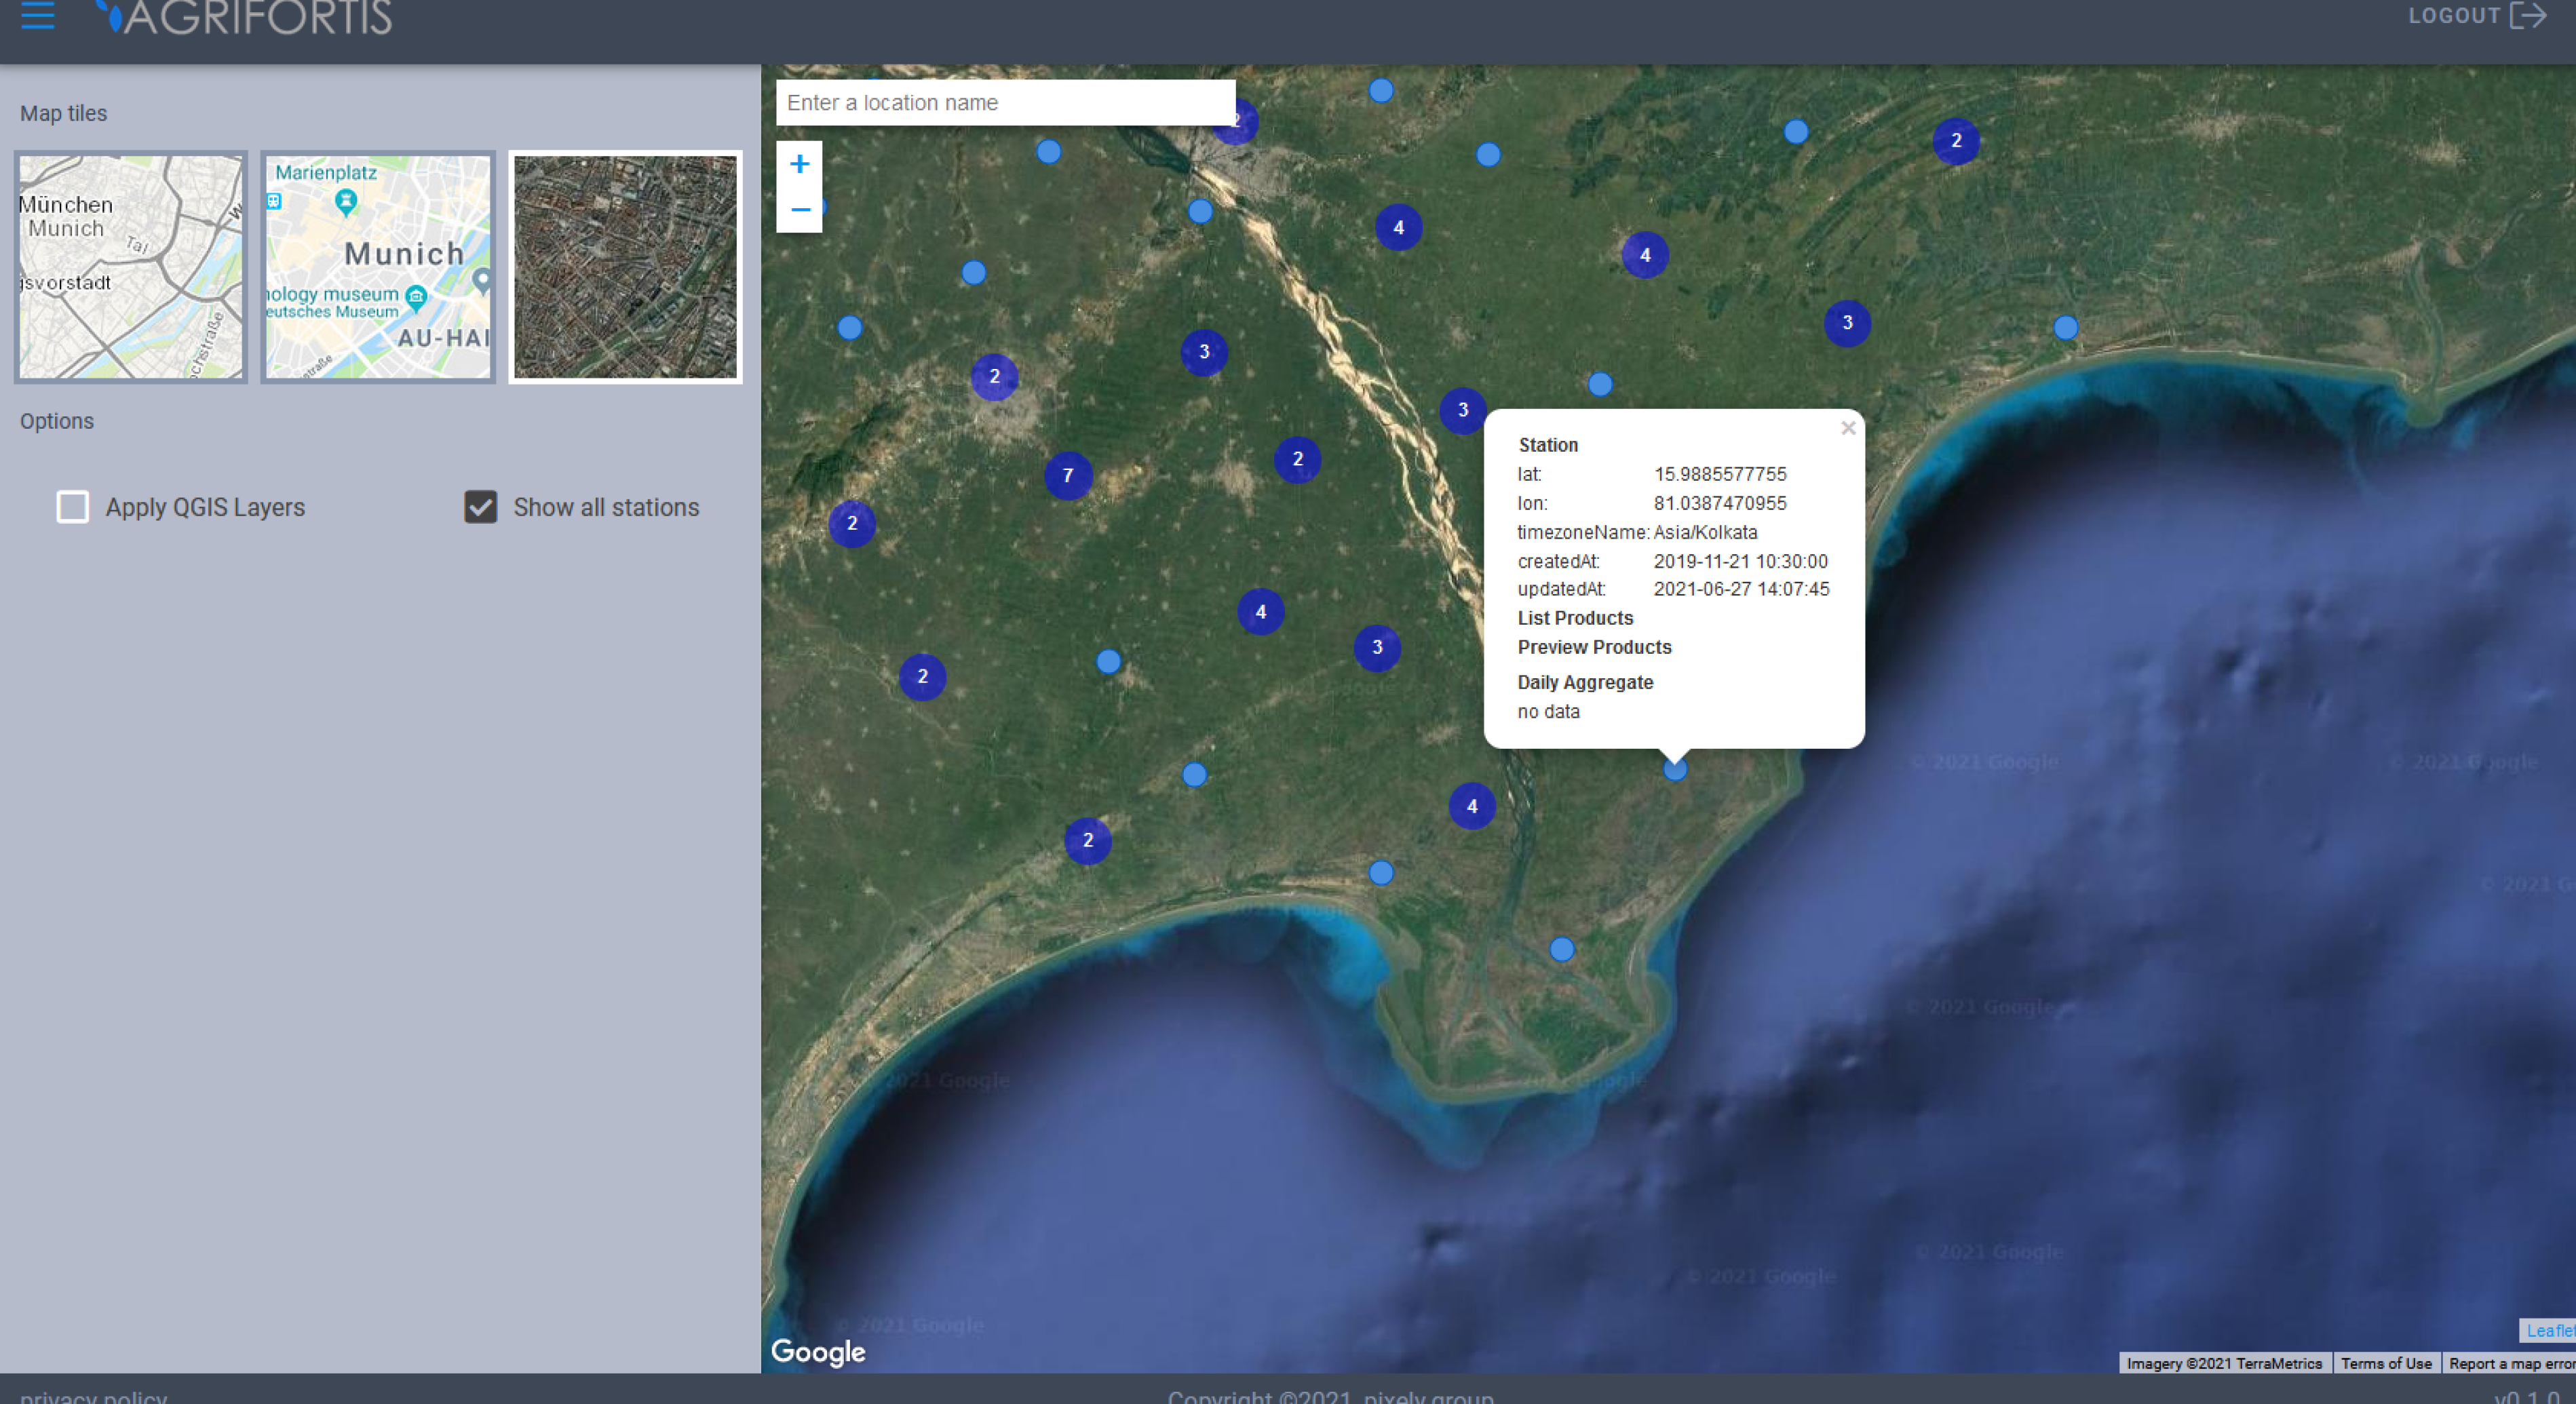Screen dimensions: 2576x1404
Task: Zoom out with the minus button
Action: point(799,210)
